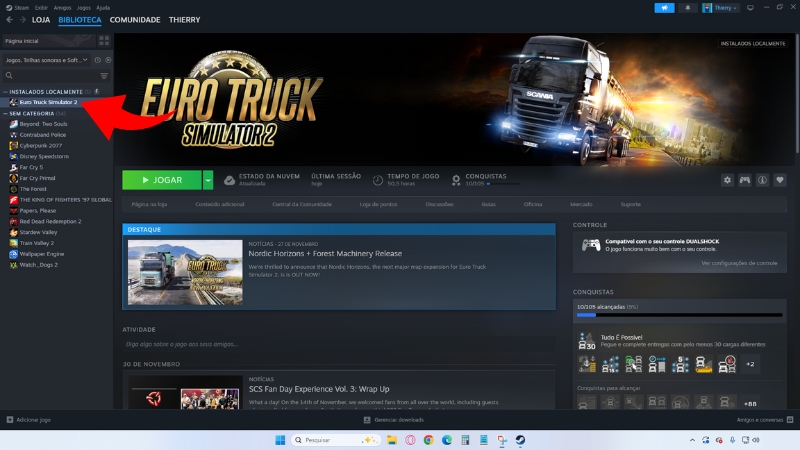Open the 'Tudo É Possível' achievement icon

coord(587,340)
